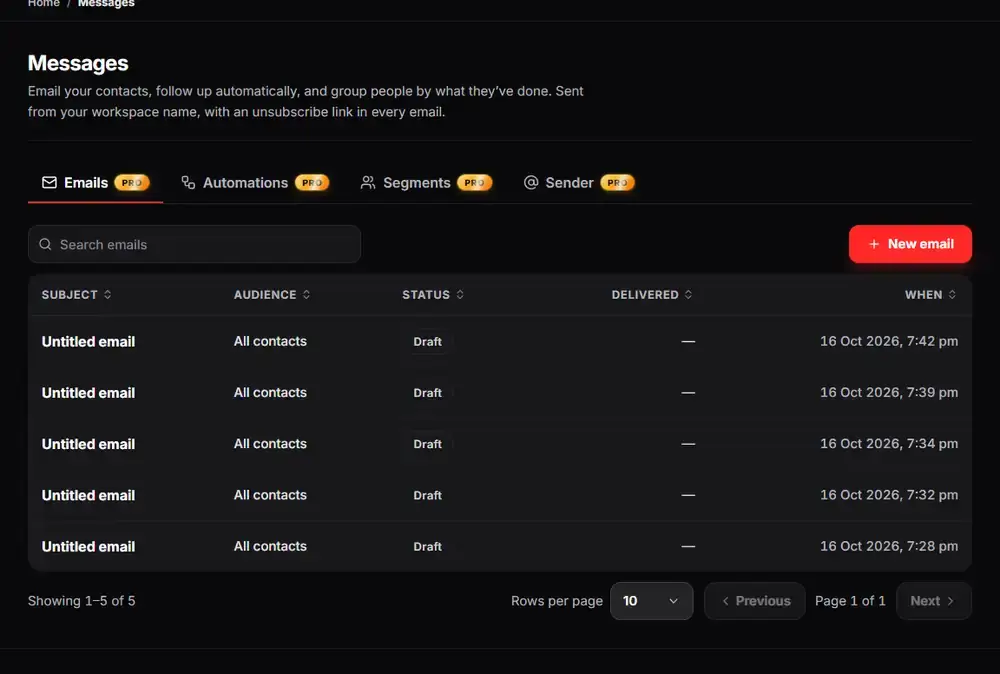Click the date 16 Oct 2026, 7:28 pm
Image resolution: width=1000 pixels, height=674 pixels.
[x=889, y=546]
